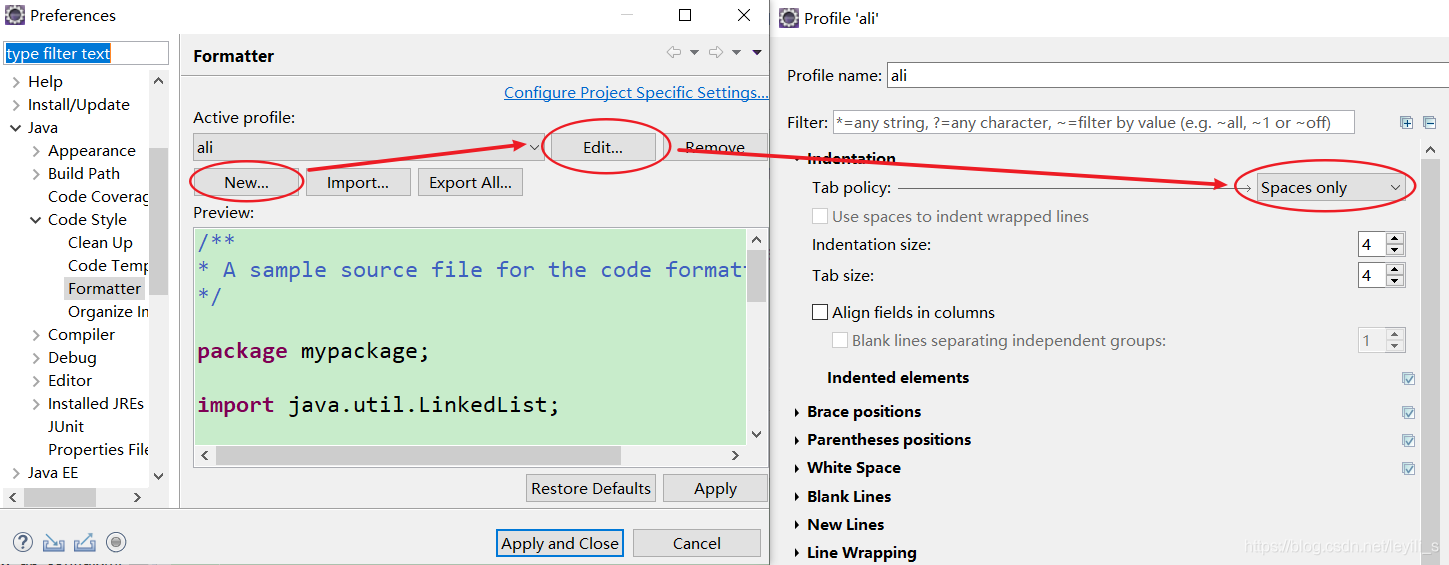
Task: Increase Indentation size with up arrow
Action: tap(1395, 239)
